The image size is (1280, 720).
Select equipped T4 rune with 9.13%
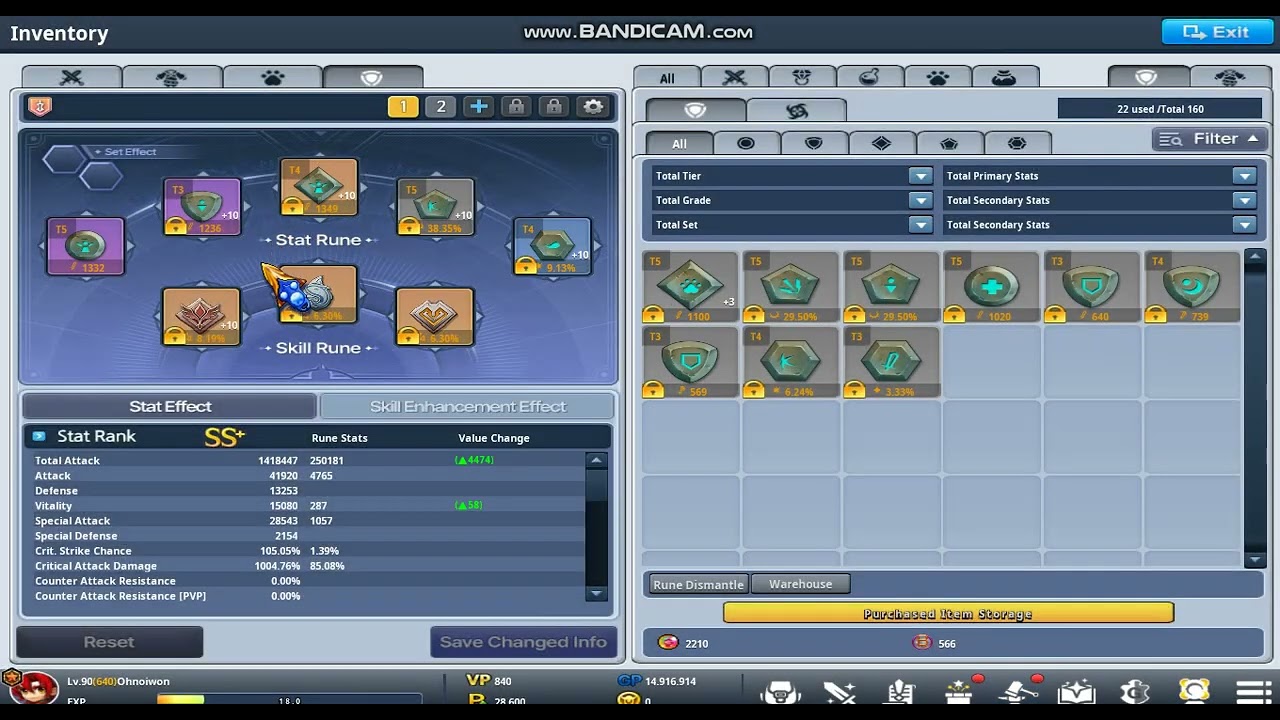pos(552,246)
